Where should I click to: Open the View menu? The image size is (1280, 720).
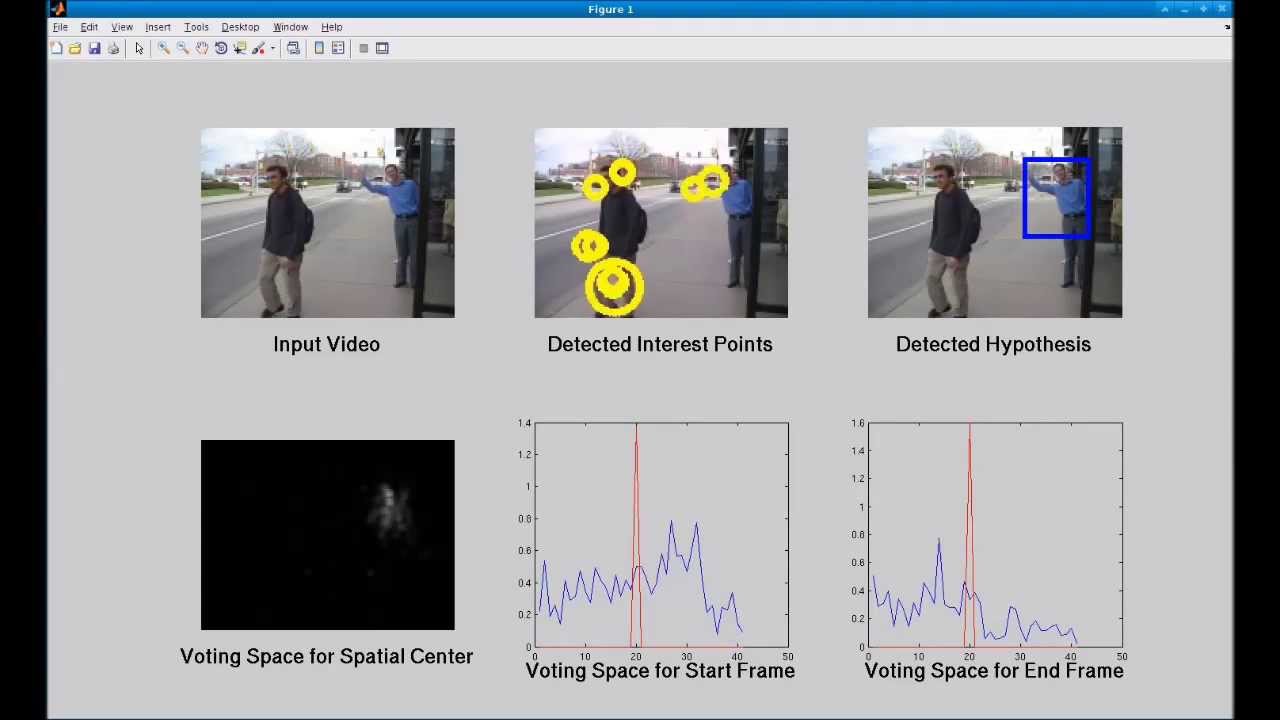click(x=122, y=27)
